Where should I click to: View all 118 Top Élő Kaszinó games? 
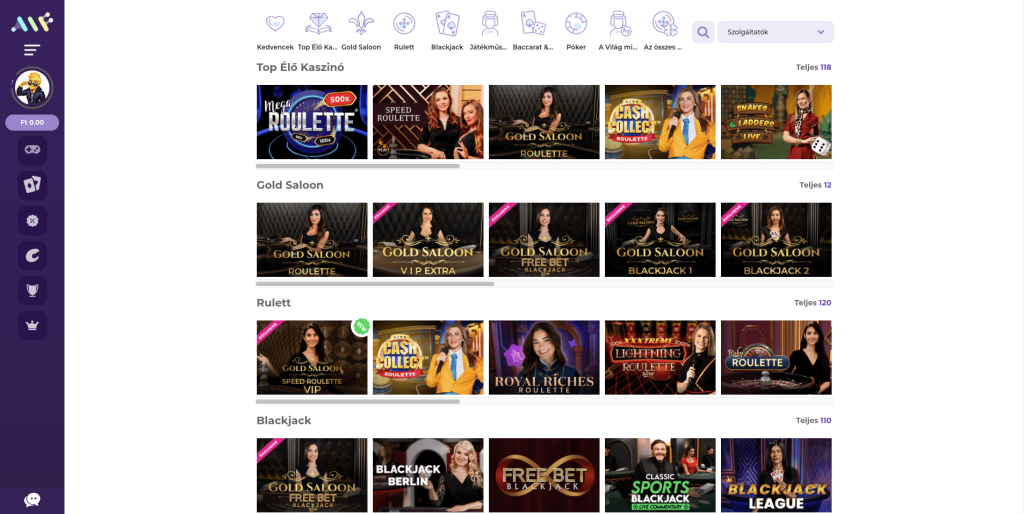[813, 67]
